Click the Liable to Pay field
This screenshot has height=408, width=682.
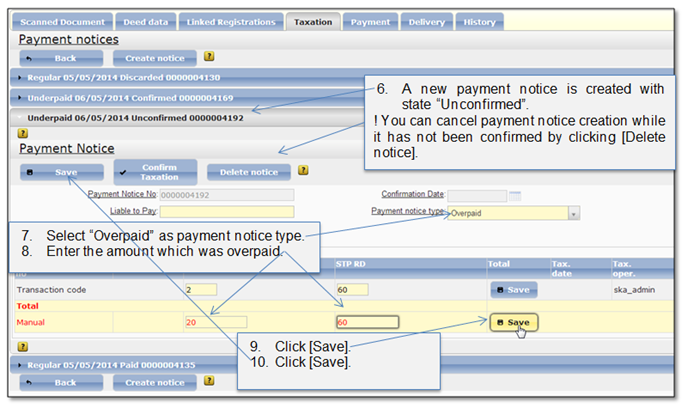(227, 212)
